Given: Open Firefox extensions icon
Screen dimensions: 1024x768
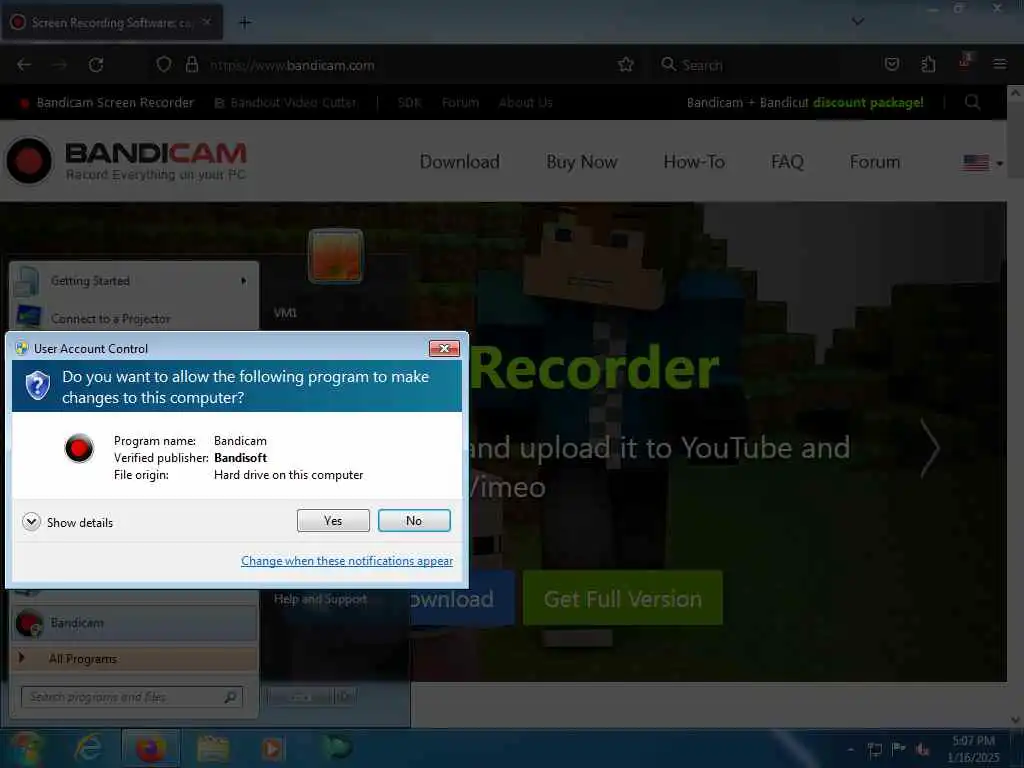Looking at the screenshot, I should [x=928, y=65].
